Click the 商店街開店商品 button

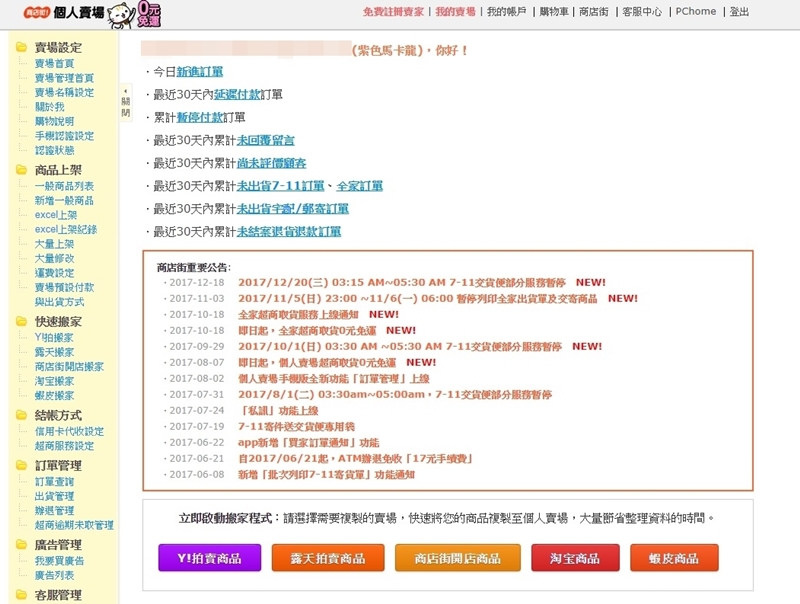click(458, 558)
